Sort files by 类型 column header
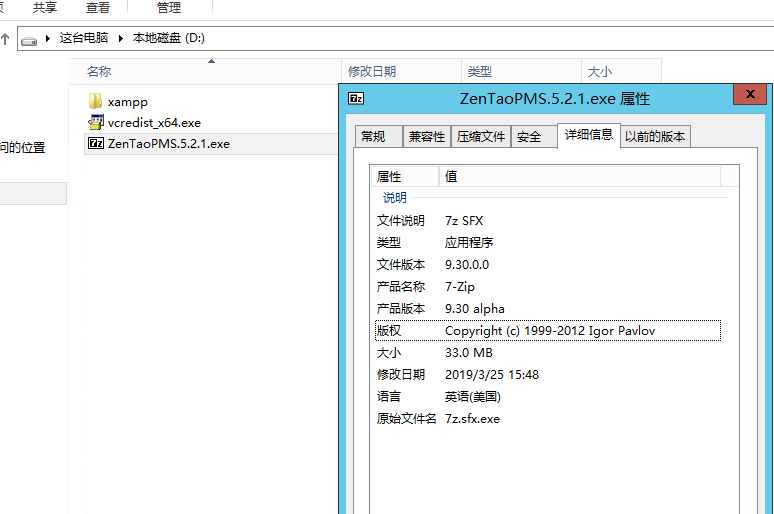Screen dimensions: 774x514 pyautogui.click(x=521, y=72)
